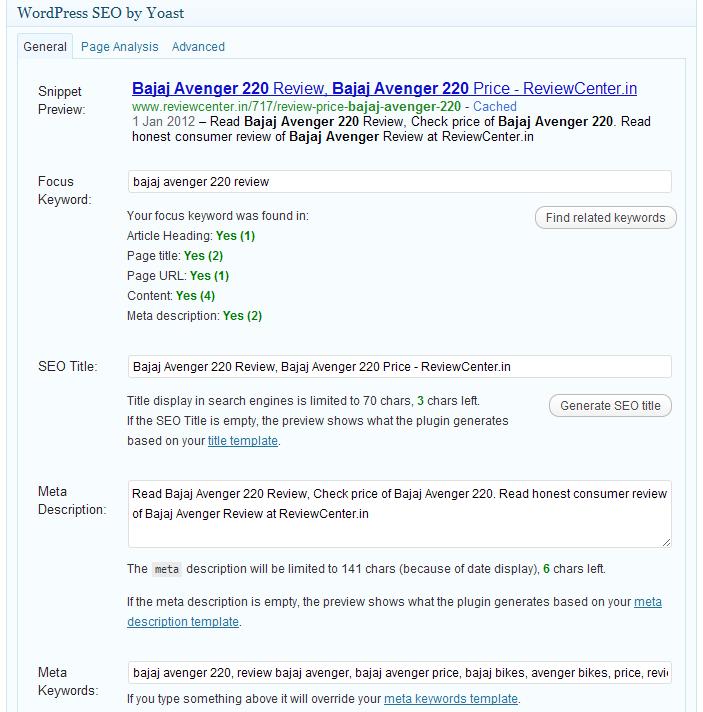Open the meta keywords template link
Screen dimensions: 703x712
(x=451, y=698)
